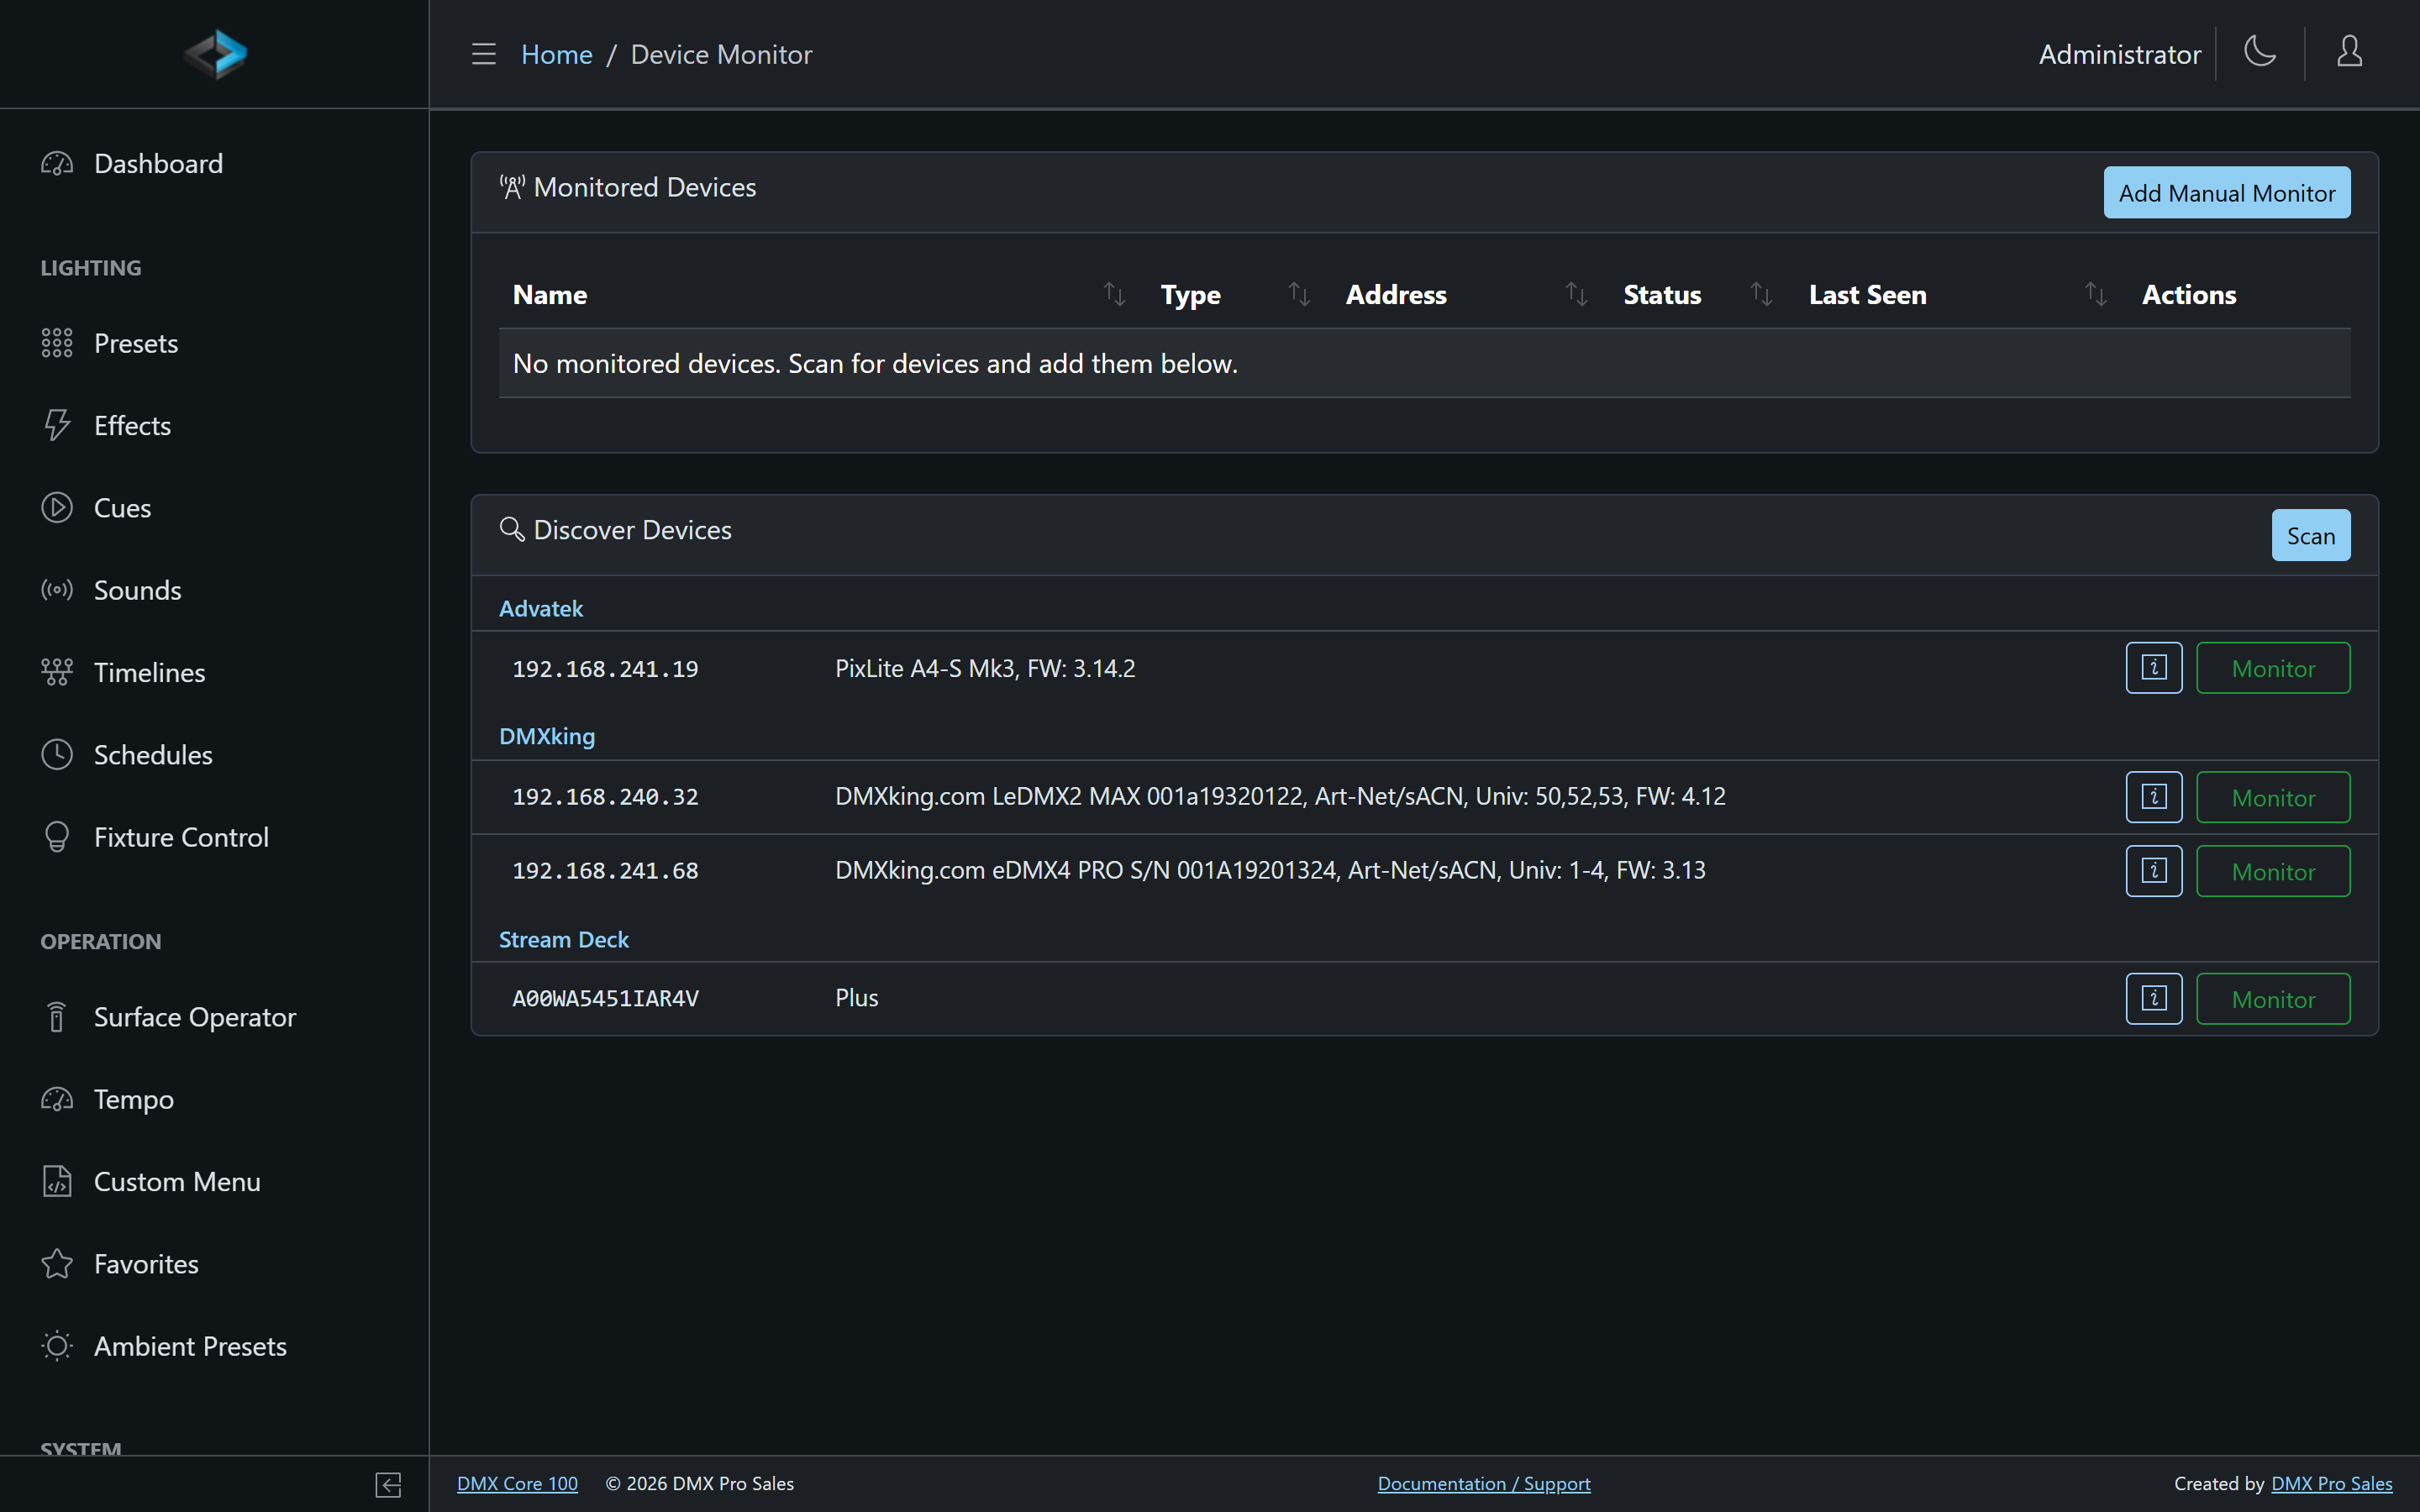The image size is (2420, 1512).
Task: Click the DMX Core logo icon
Action: click(x=215, y=54)
